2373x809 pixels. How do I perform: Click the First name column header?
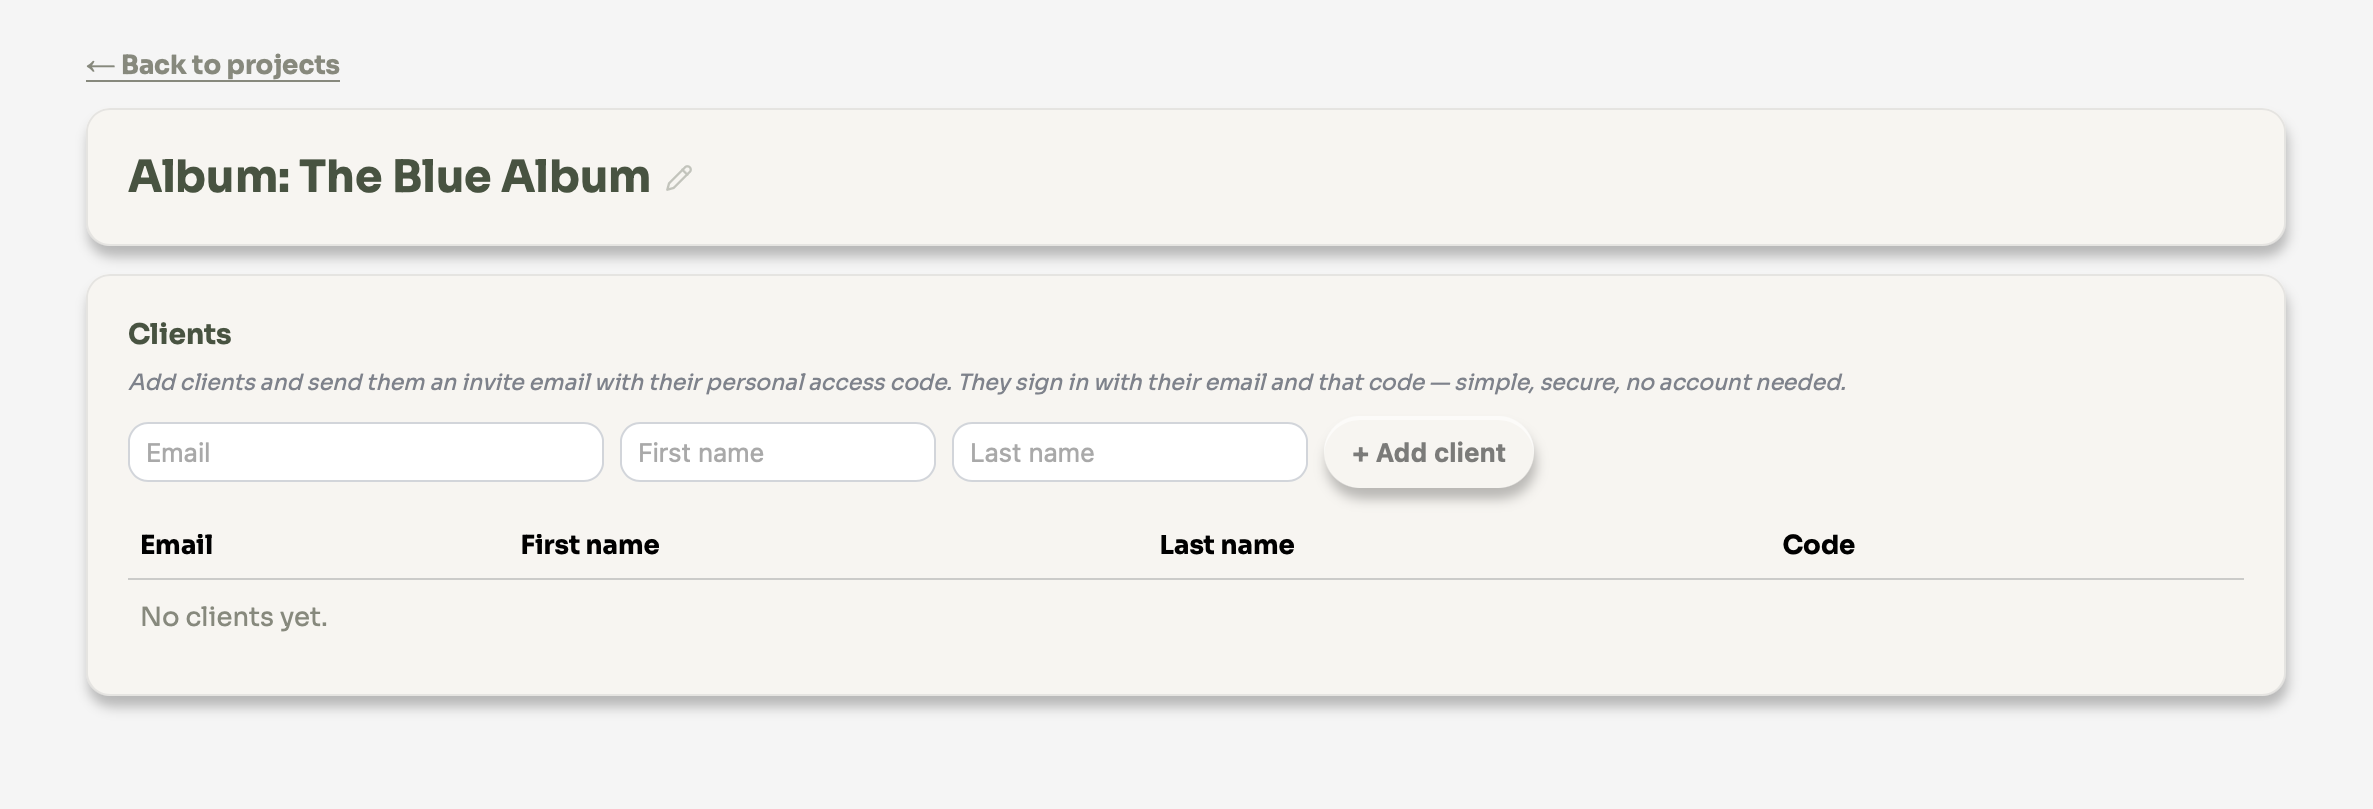tap(589, 545)
